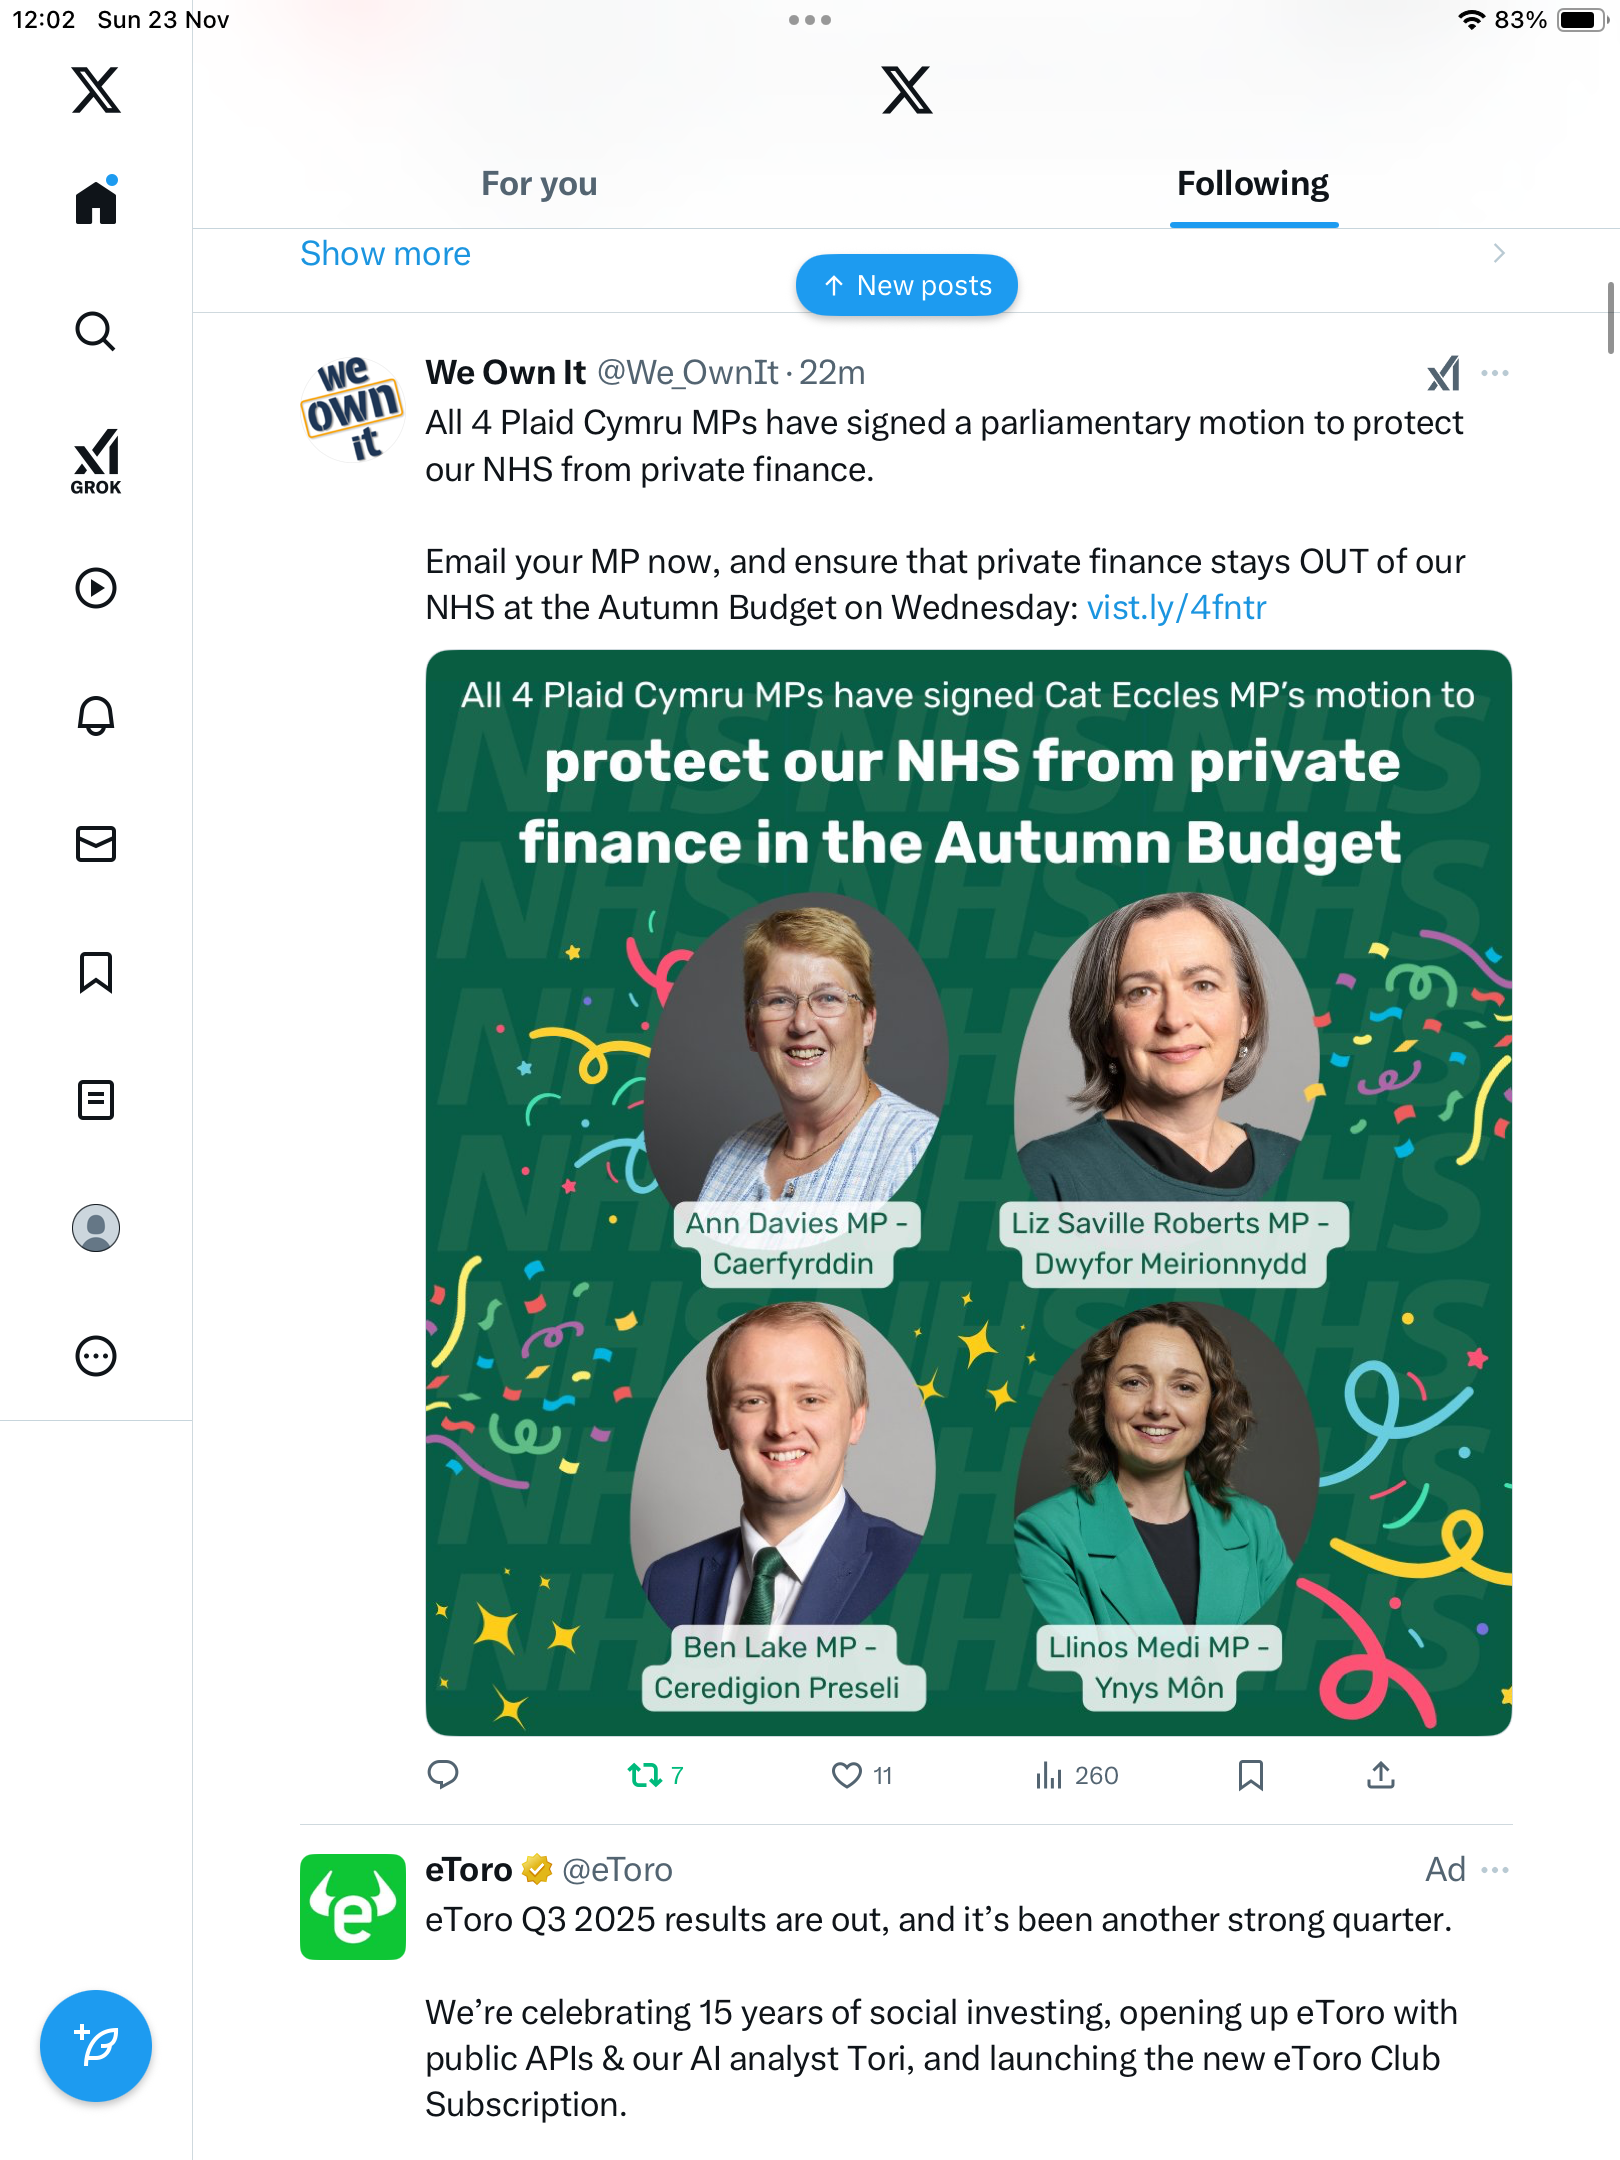1620x2160 pixels.
Task: Compose a new post
Action: tap(96, 2046)
